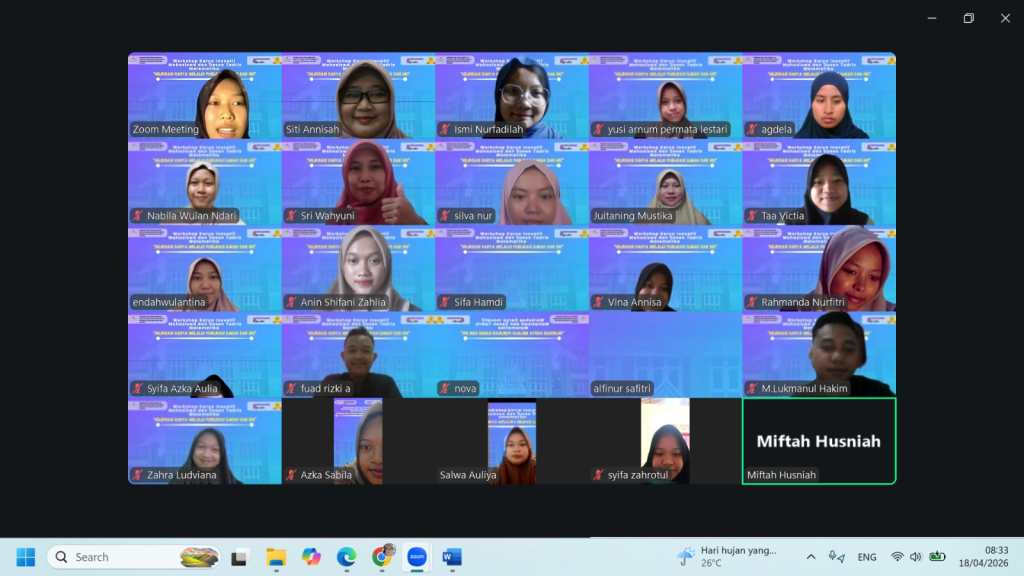The height and width of the screenshot is (576, 1024).
Task: Open Microsoft Word from the taskbar
Action: point(451,557)
